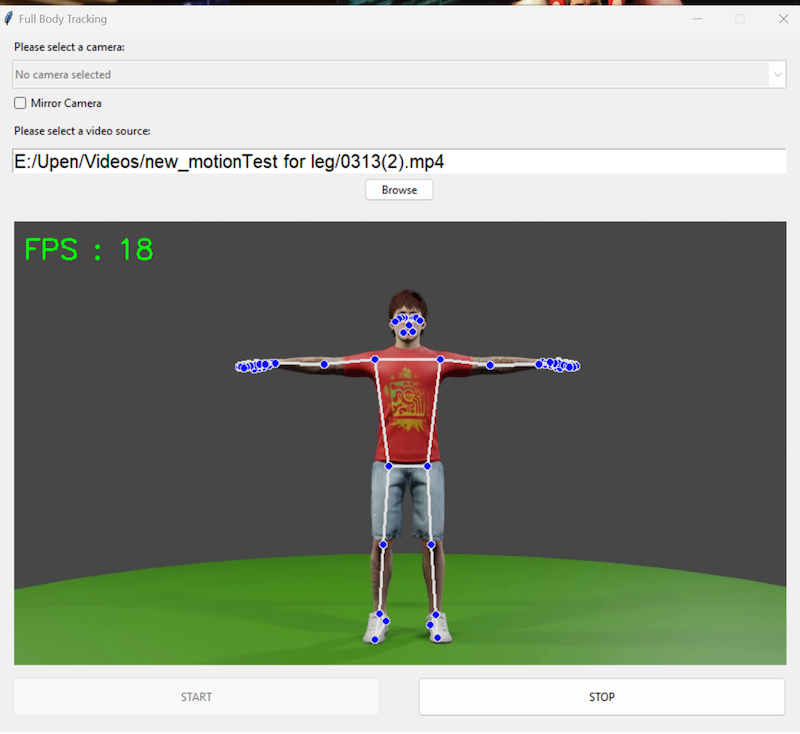Select the 'No camera selected' combo box

(x=398, y=74)
